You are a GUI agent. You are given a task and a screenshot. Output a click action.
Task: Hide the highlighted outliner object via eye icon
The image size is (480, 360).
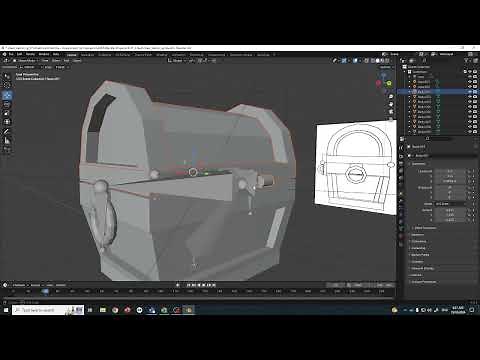[470, 92]
